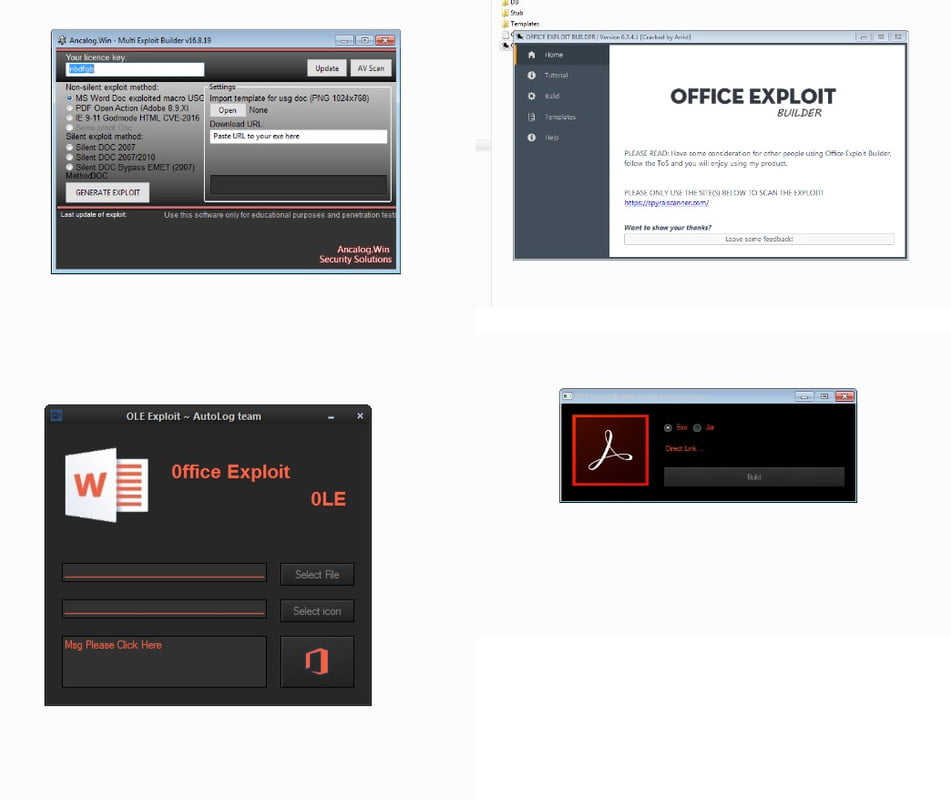The image size is (951, 800).
Task: Switch to the Tutorial menu item
Action: [x=556, y=75]
